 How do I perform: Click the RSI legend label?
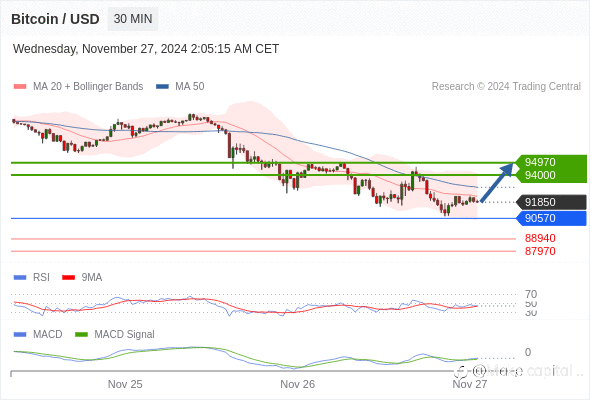pos(41,278)
